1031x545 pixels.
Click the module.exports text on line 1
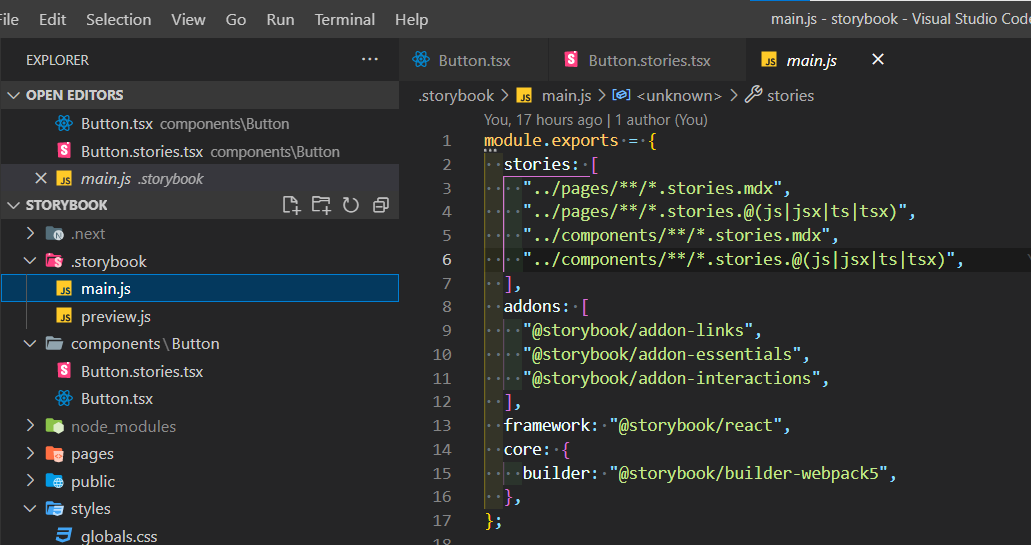[x=551, y=141]
